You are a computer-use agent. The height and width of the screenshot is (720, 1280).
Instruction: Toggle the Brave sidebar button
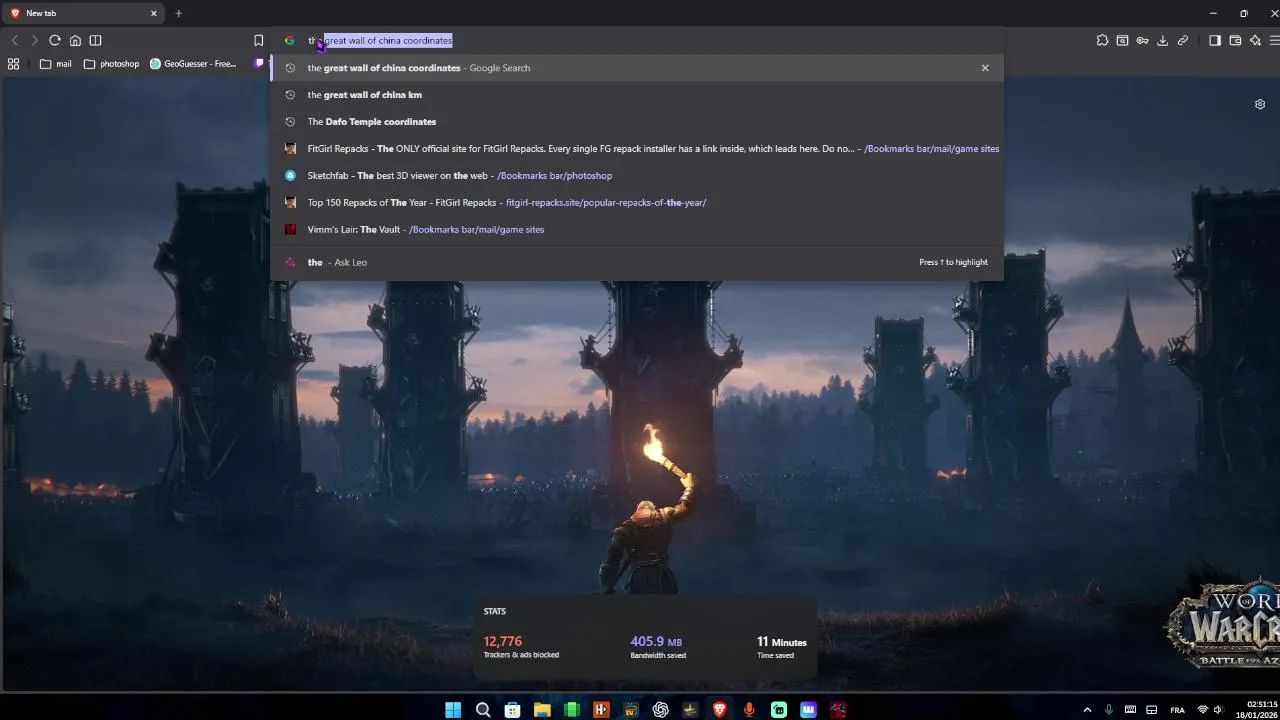point(1215,40)
